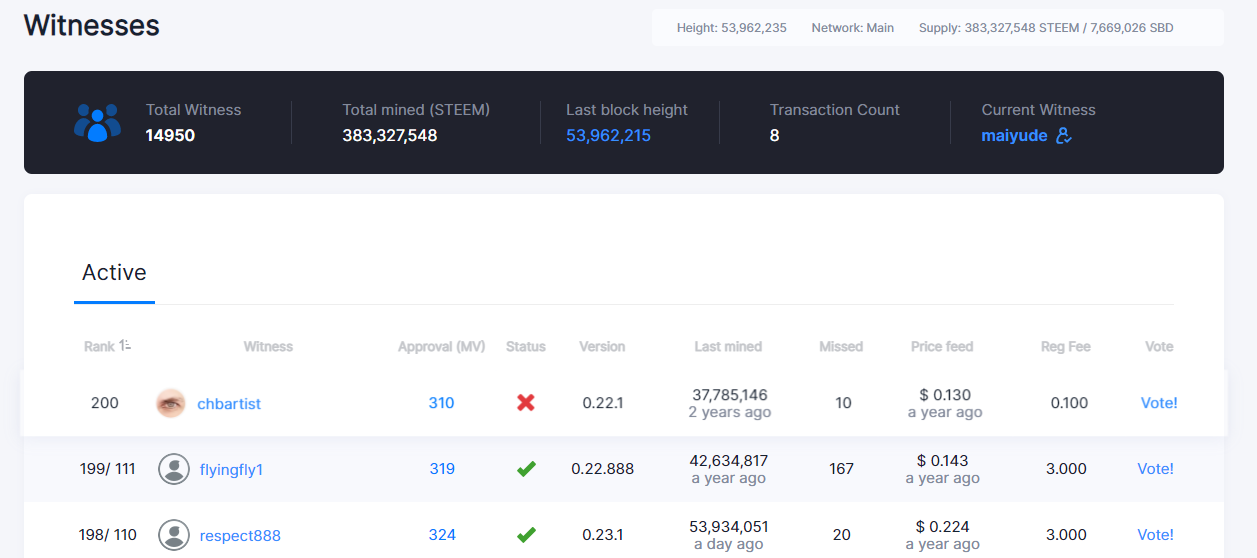The image size is (1257, 558).
Task: Click flyingfly1's default avatar icon
Action: (x=174, y=469)
